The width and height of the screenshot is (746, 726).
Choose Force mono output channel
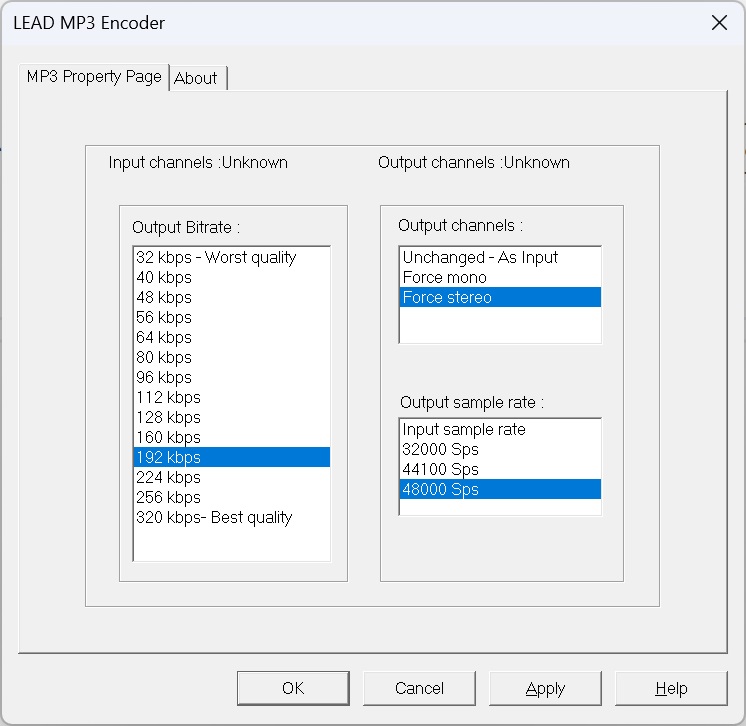point(445,277)
